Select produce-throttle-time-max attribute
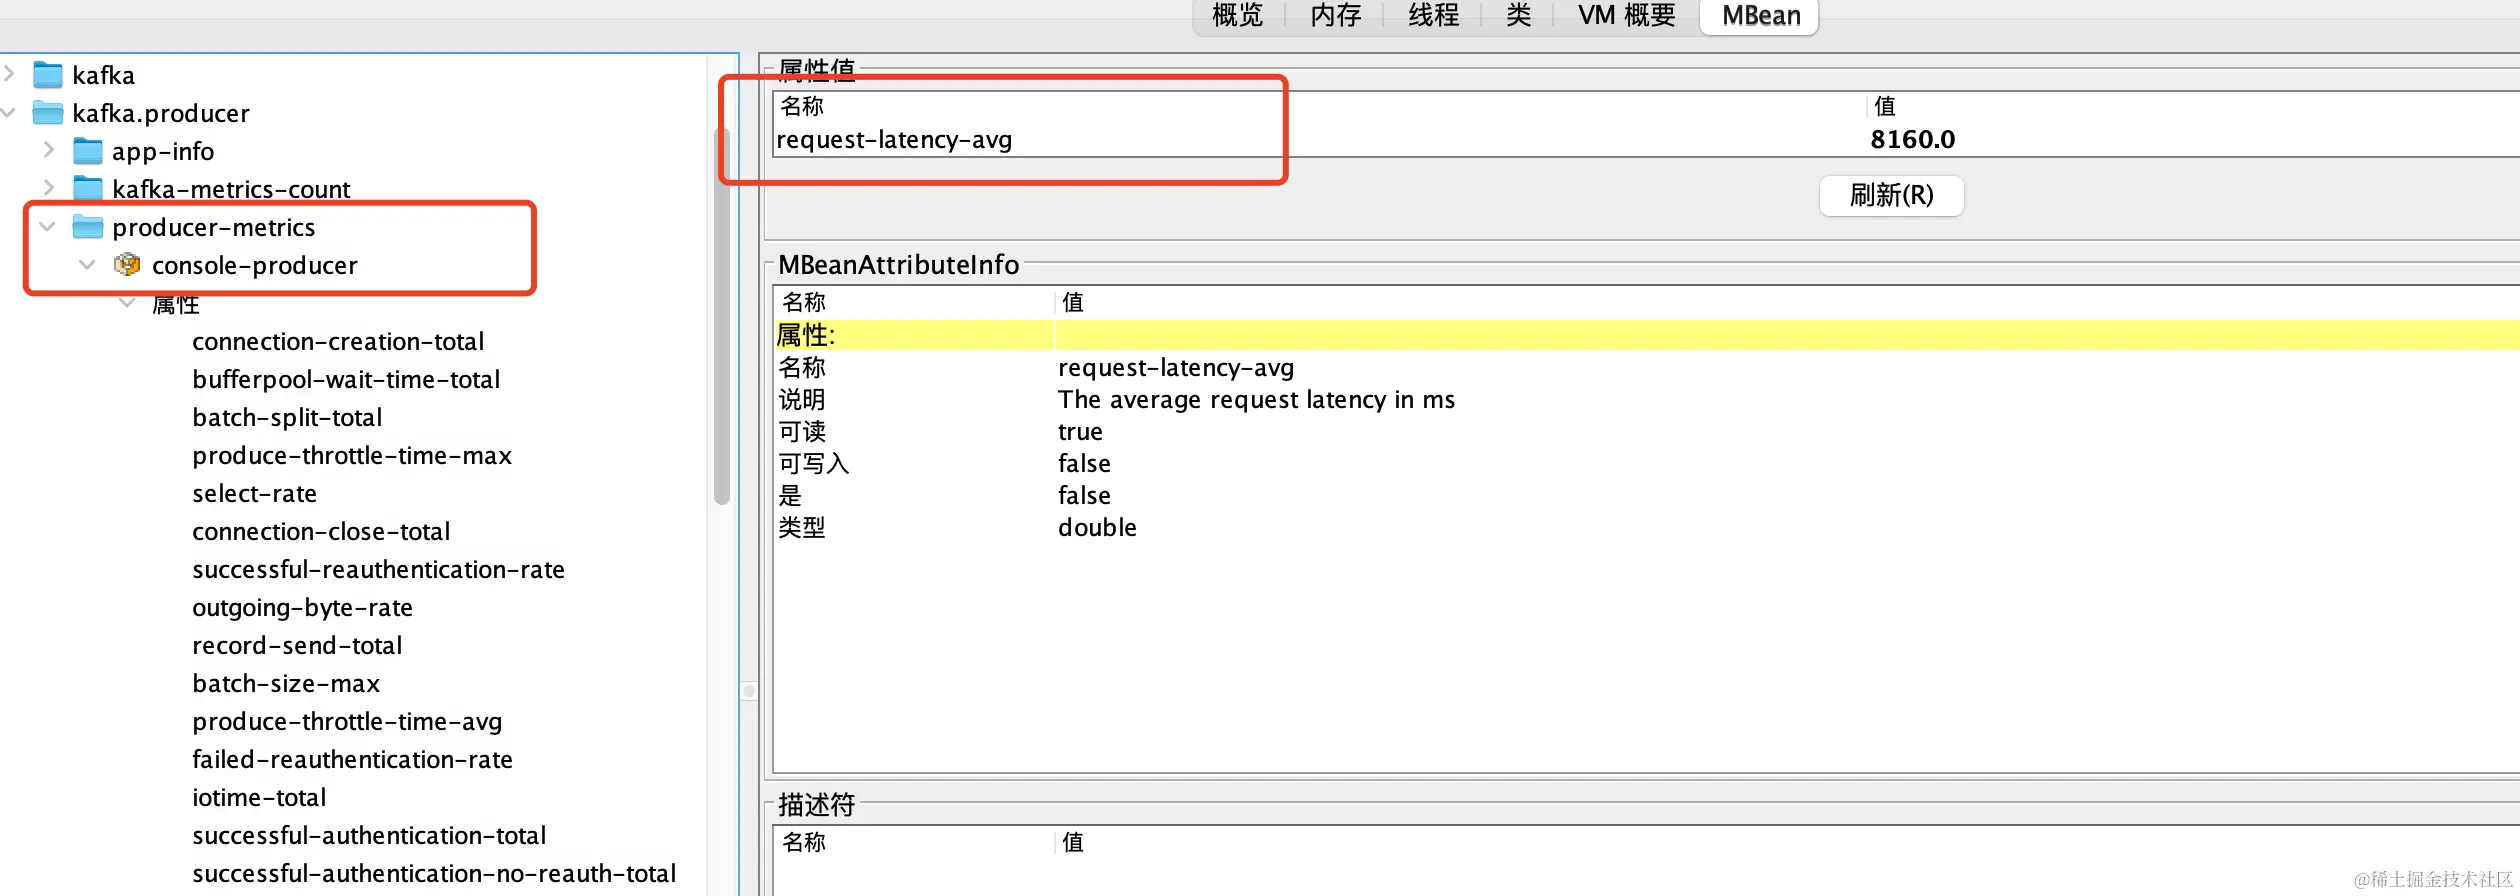The image size is (2520, 896). tap(352, 456)
